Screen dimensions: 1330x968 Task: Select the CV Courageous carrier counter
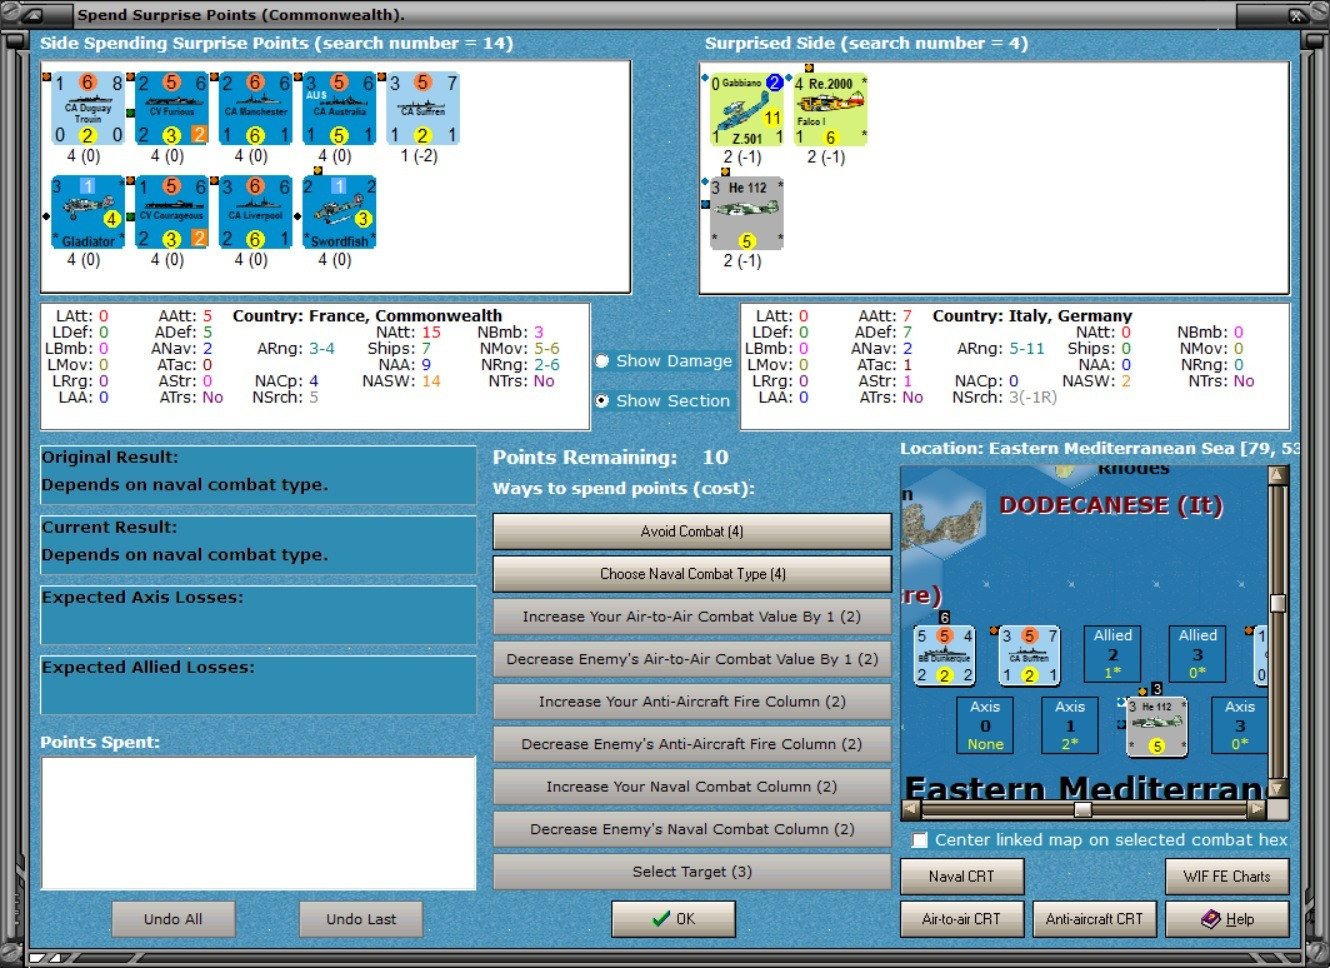pos(172,212)
